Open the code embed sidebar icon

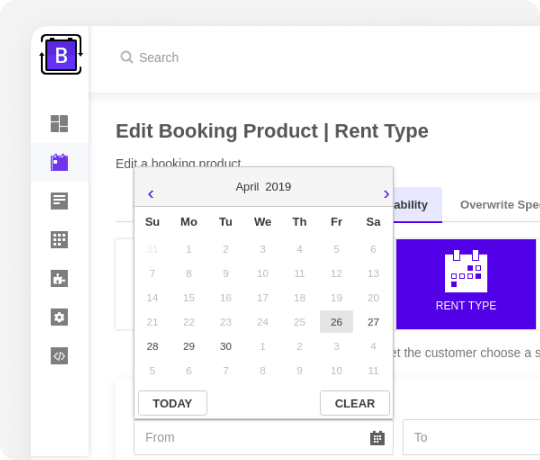point(59,356)
